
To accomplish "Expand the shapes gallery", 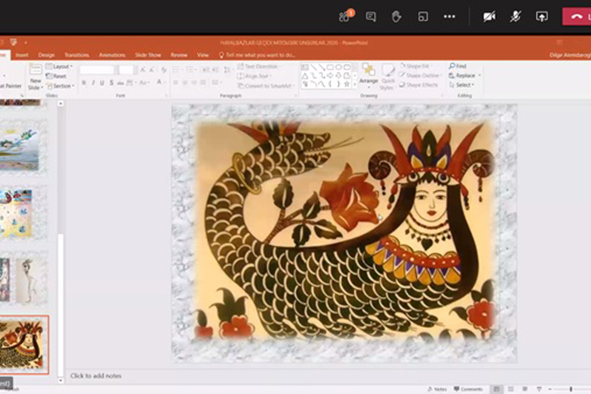I will pos(354,85).
